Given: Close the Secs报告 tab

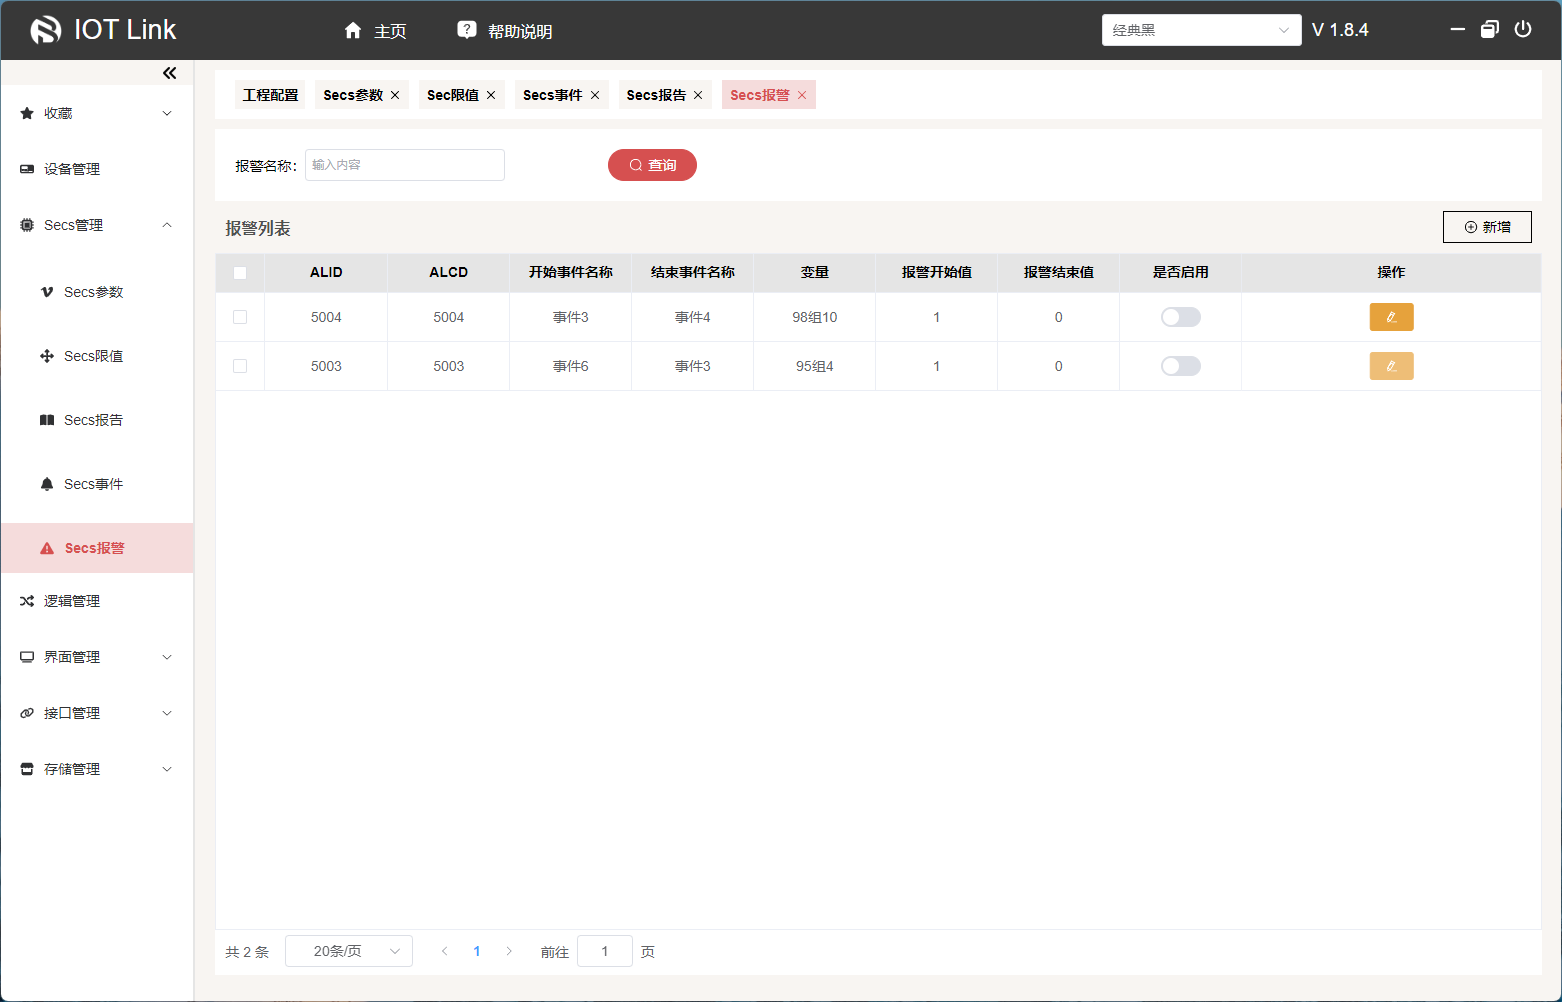Looking at the screenshot, I should point(698,95).
